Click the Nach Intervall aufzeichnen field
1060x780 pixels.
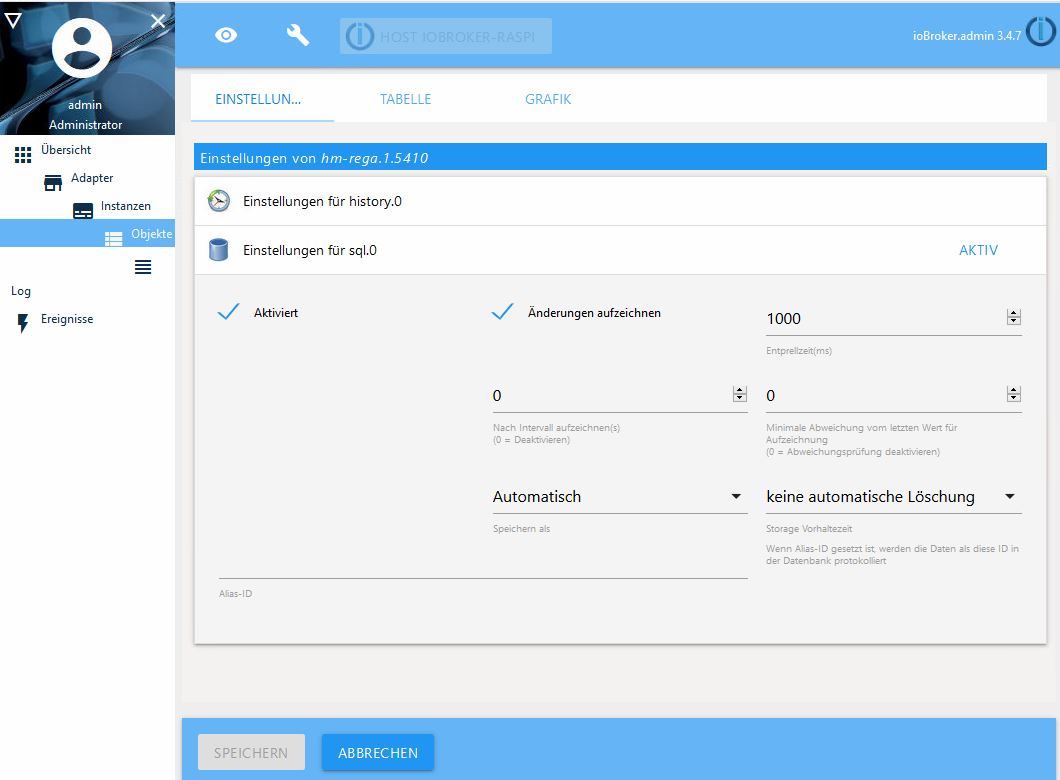point(612,395)
